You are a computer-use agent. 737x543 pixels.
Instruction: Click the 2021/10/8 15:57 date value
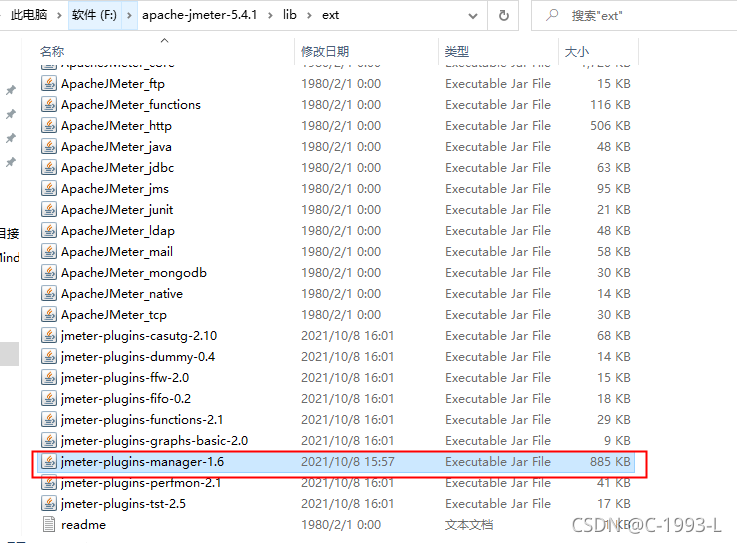[348, 462]
